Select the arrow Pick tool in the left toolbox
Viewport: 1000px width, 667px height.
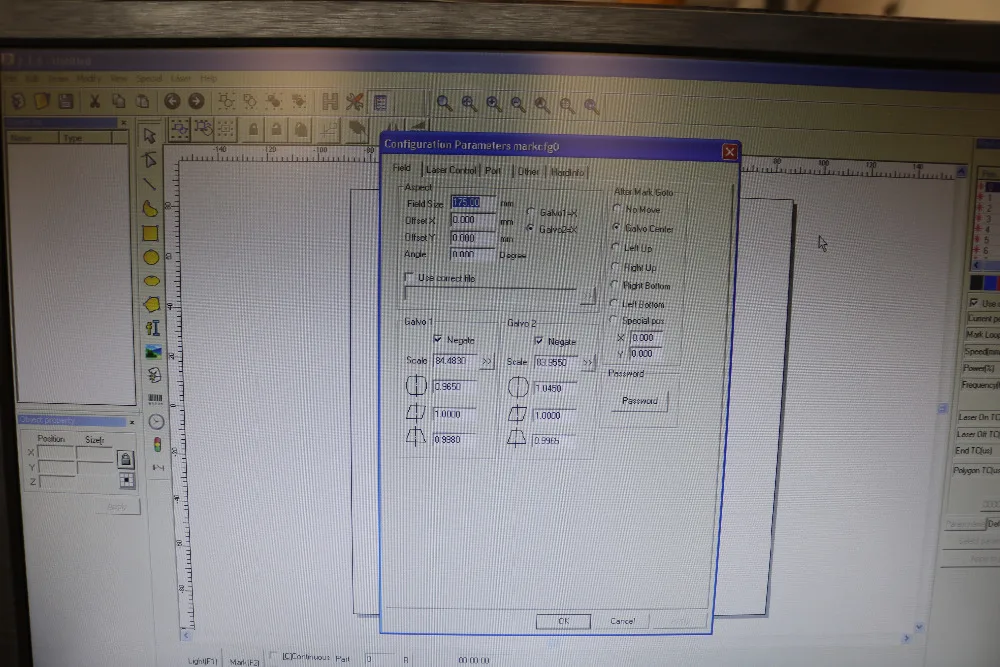tap(150, 135)
